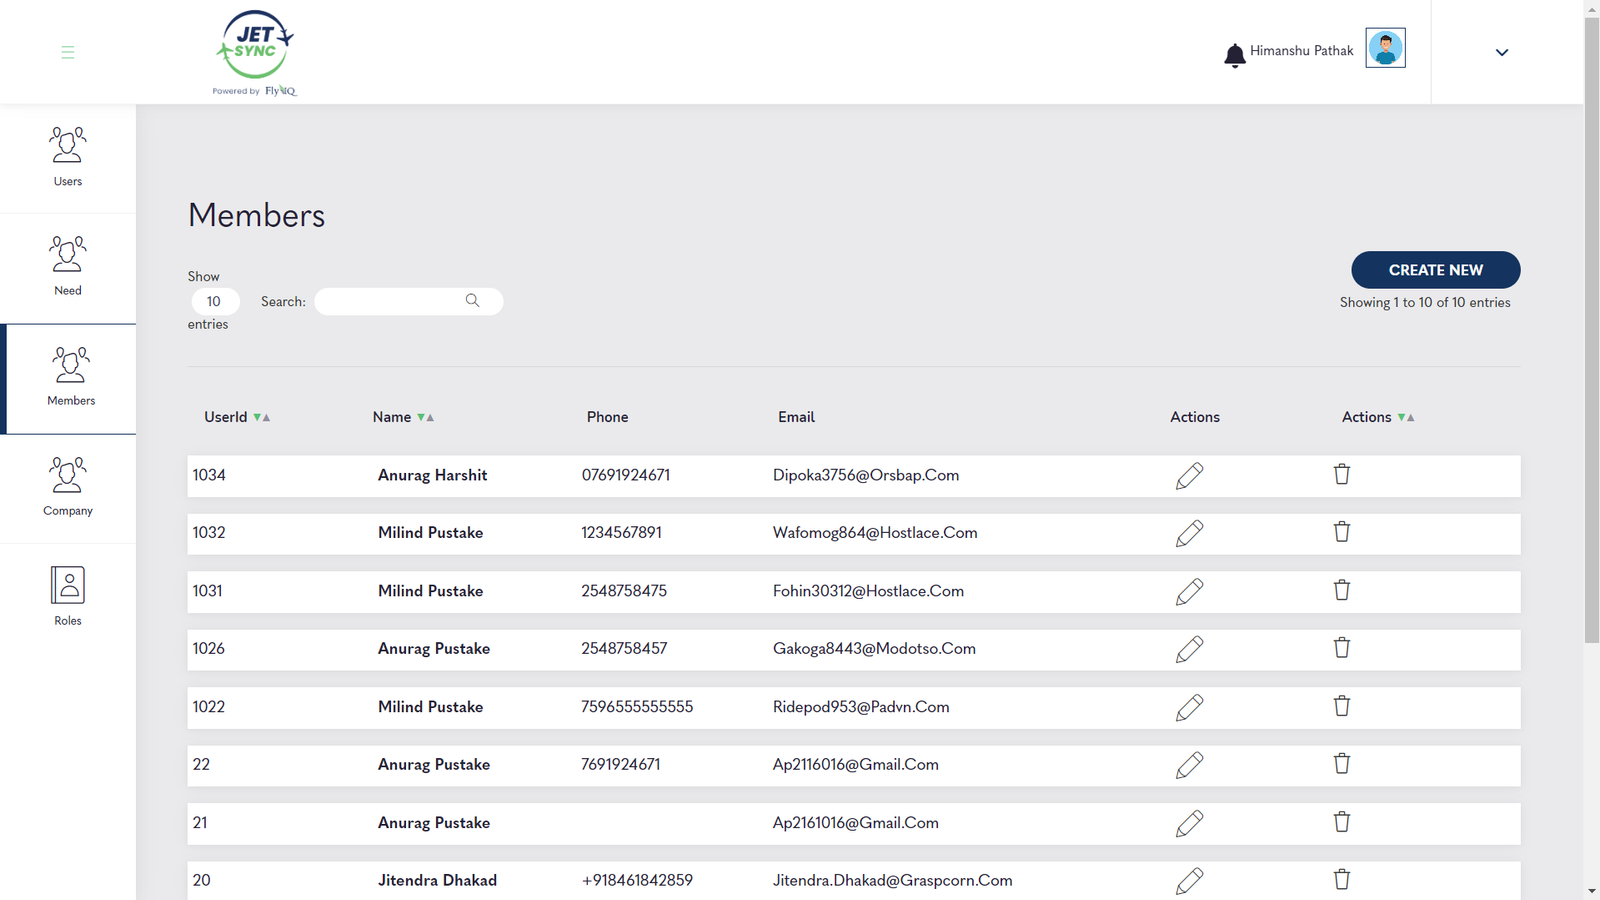Click the Himanshu Pathak profile avatar

pyautogui.click(x=1385, y=48)
